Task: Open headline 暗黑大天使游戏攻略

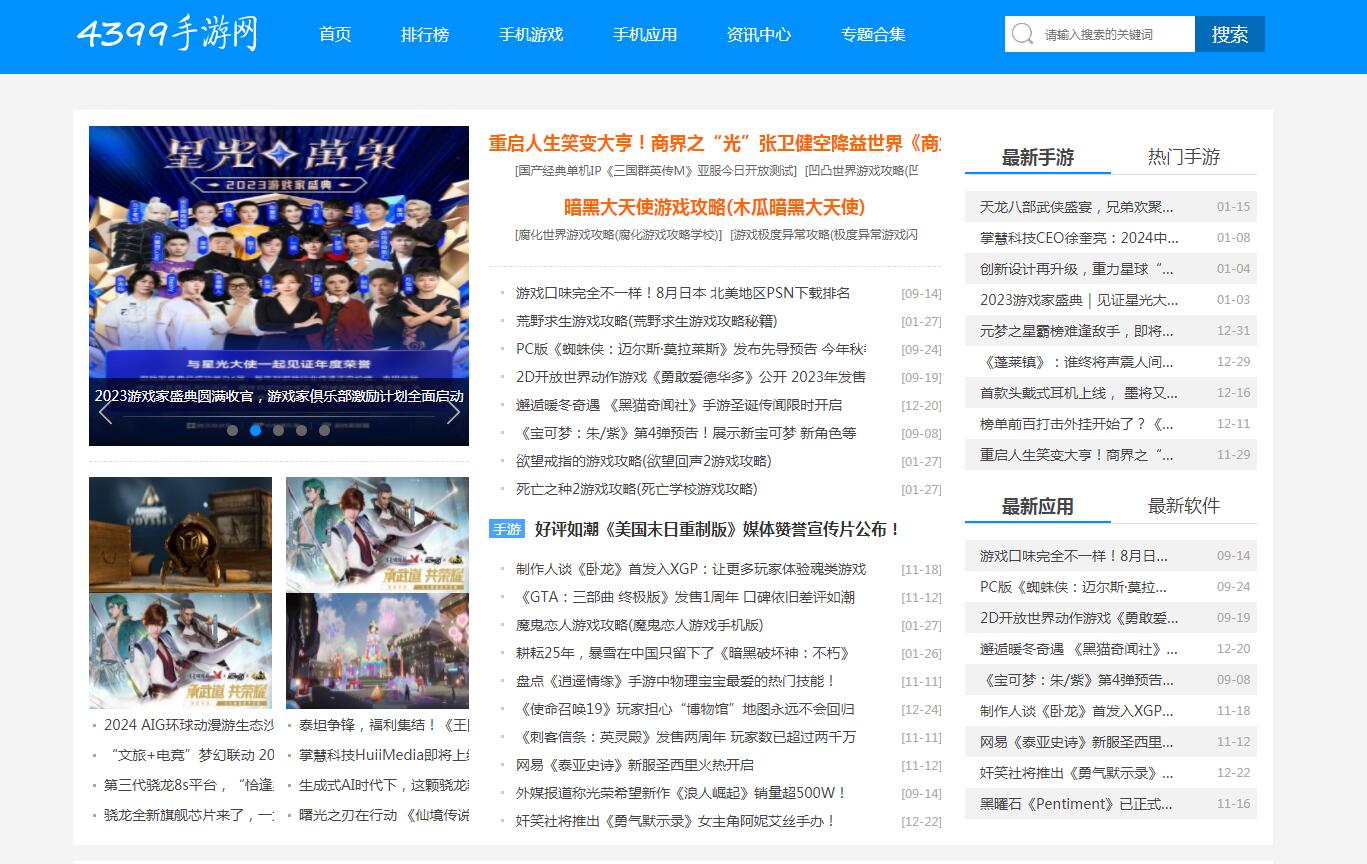Action: pyautogui.click(x=715, y=207)
